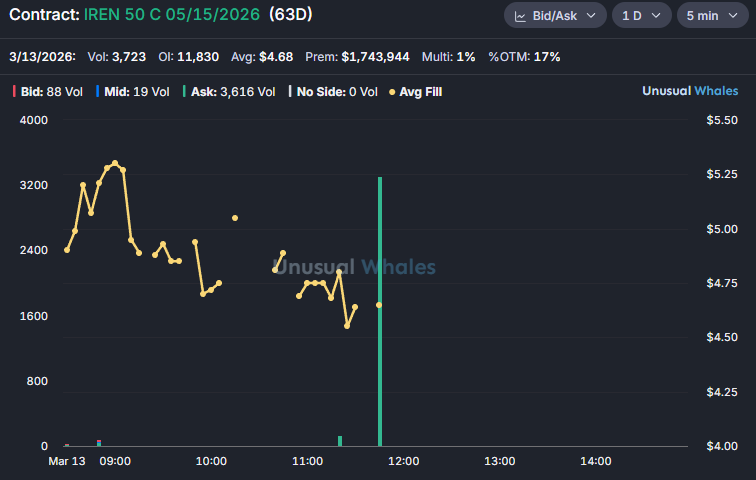The image size is (756, 480).
Task: Click the $5.25 price axis label
Action: [722, 174]
